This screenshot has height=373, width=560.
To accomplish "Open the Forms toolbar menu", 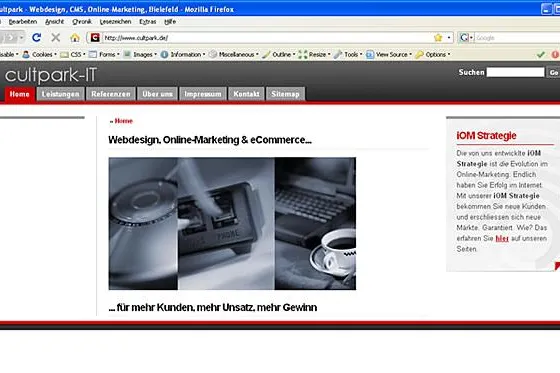I will (104, 54).
